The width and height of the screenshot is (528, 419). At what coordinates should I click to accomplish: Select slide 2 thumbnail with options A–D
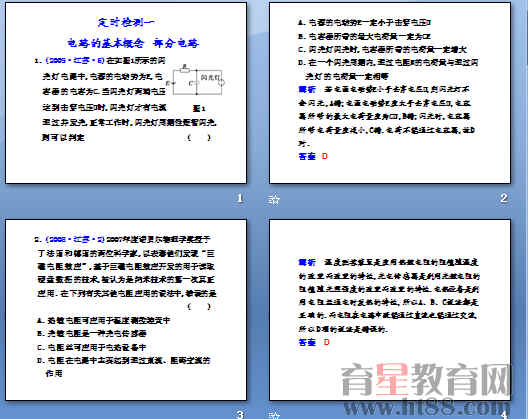coord(390,93)
